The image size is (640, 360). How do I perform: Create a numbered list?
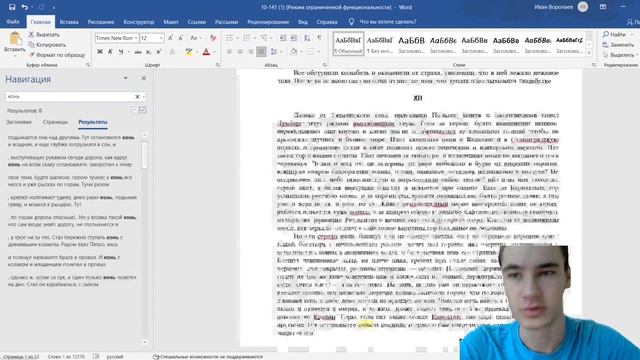pyautogui.click(x=247, y=38)
